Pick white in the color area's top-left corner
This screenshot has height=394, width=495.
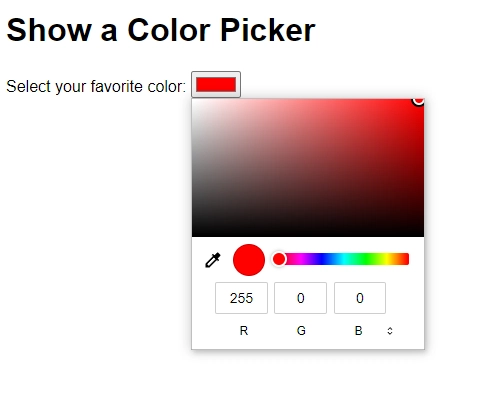pos(194,101)
